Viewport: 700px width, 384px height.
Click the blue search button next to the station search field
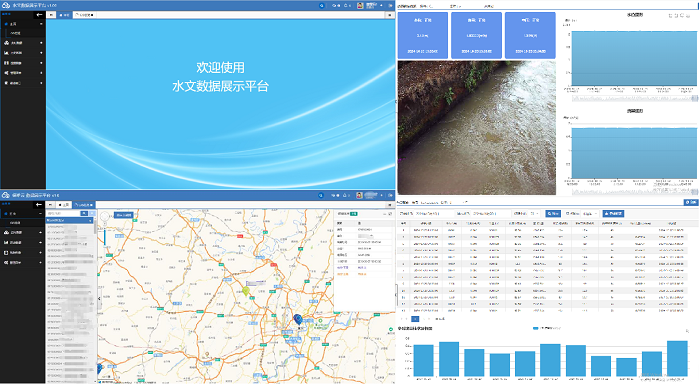[84, 213]
